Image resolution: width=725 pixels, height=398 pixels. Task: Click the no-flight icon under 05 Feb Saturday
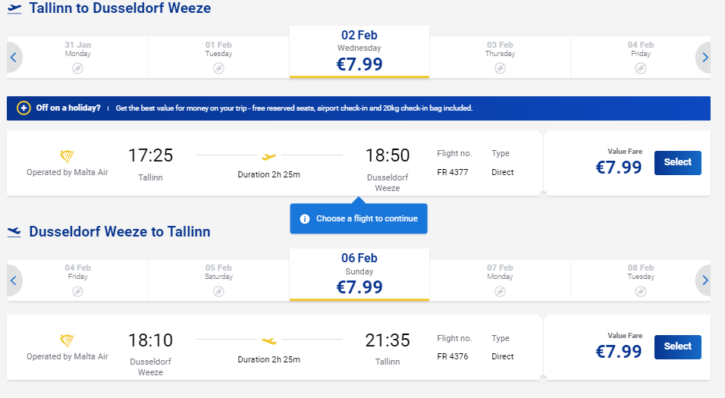click(219, 292)
